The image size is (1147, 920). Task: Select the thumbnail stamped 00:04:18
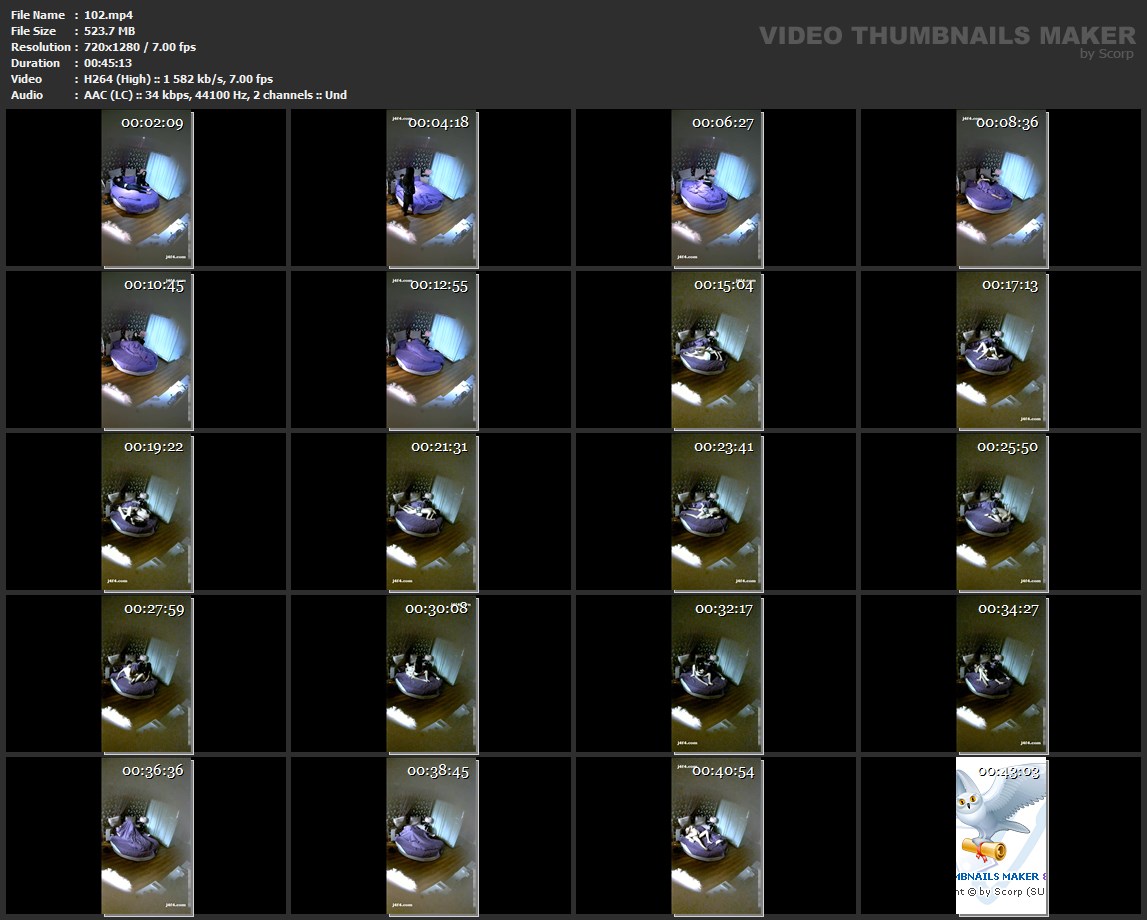[x=432, y=189]
